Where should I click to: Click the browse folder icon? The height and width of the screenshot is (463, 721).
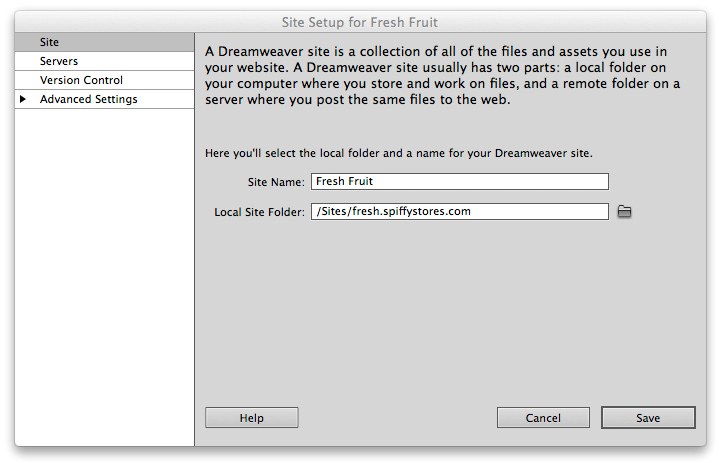(625, 211)
